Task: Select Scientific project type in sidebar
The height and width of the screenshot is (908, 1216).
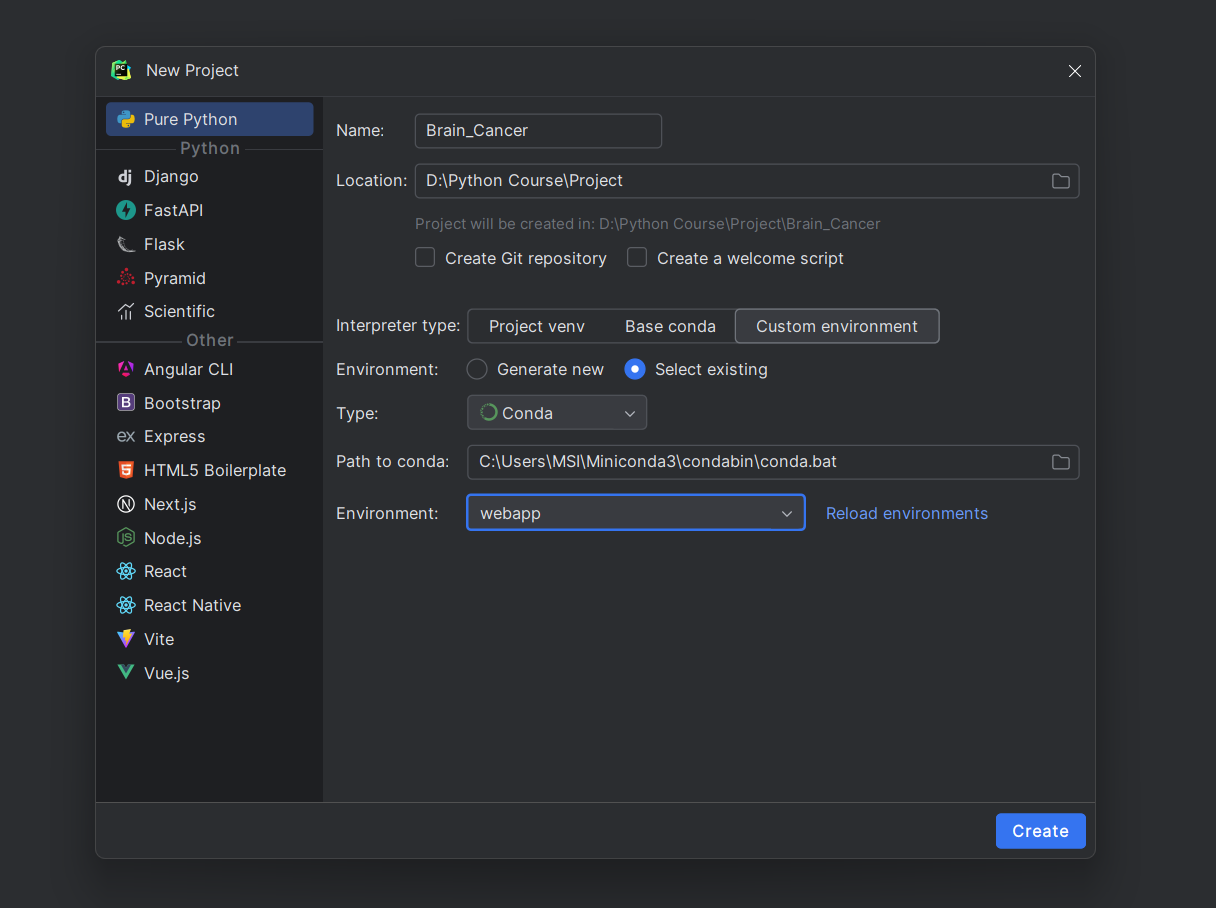Action: click(x=179, y=311)
